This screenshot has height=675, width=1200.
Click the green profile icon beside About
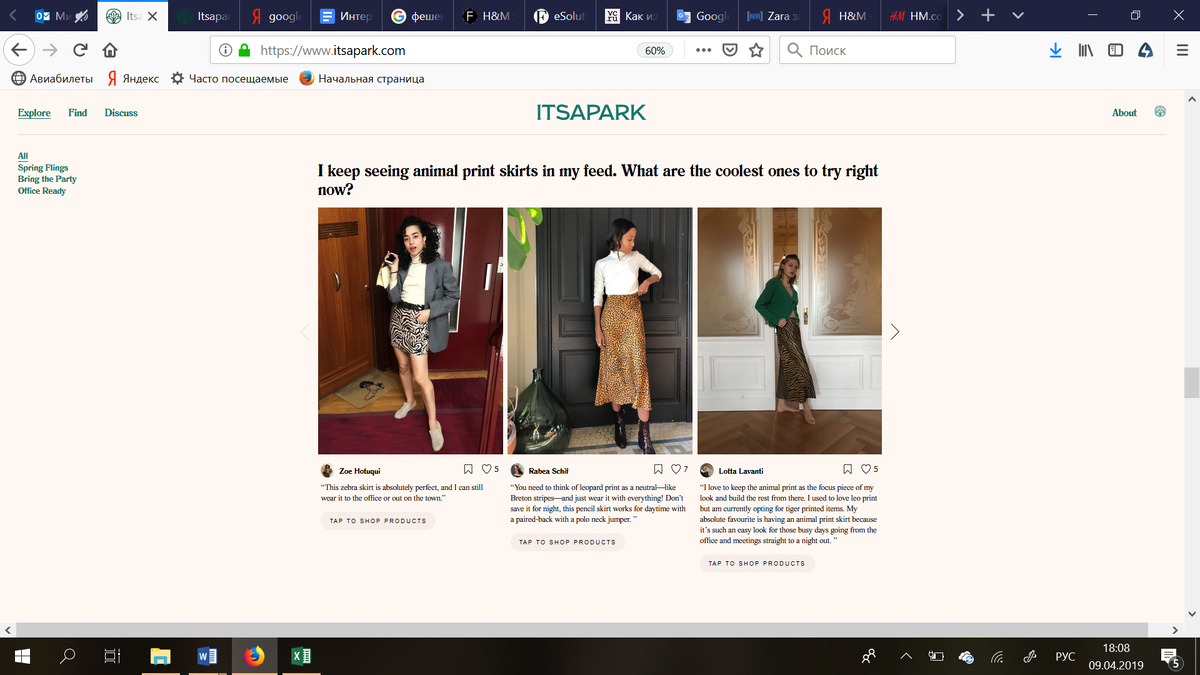(x=1160, y=112)
